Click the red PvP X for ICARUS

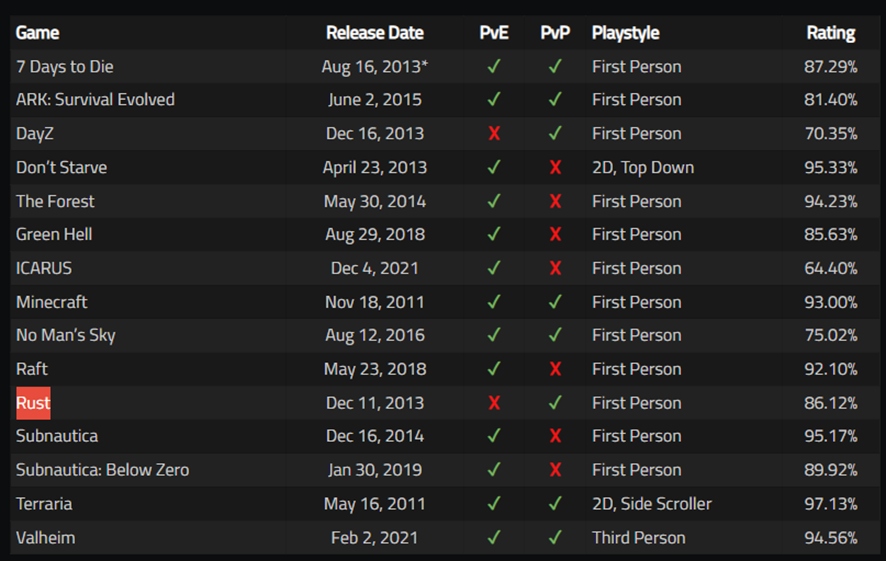555,268
